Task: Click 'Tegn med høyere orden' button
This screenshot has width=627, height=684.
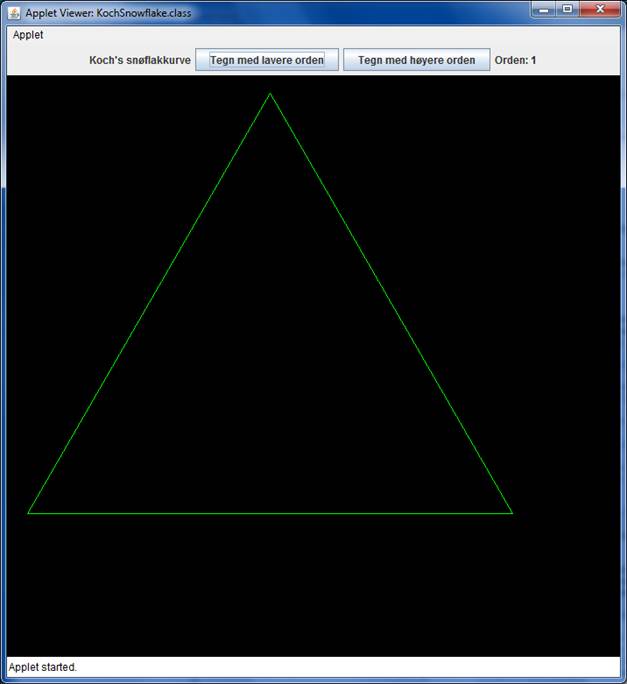Action: click(417, 60)
